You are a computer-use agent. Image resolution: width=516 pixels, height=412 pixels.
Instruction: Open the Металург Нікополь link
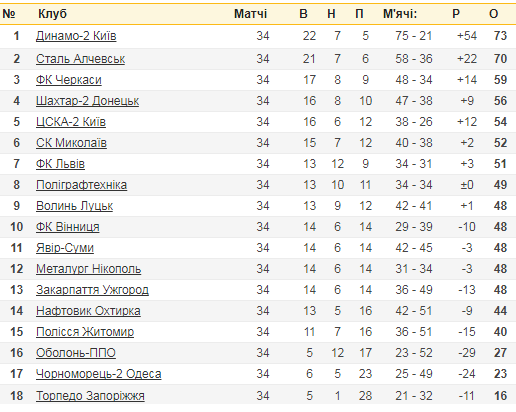click(x=88, y=269)
